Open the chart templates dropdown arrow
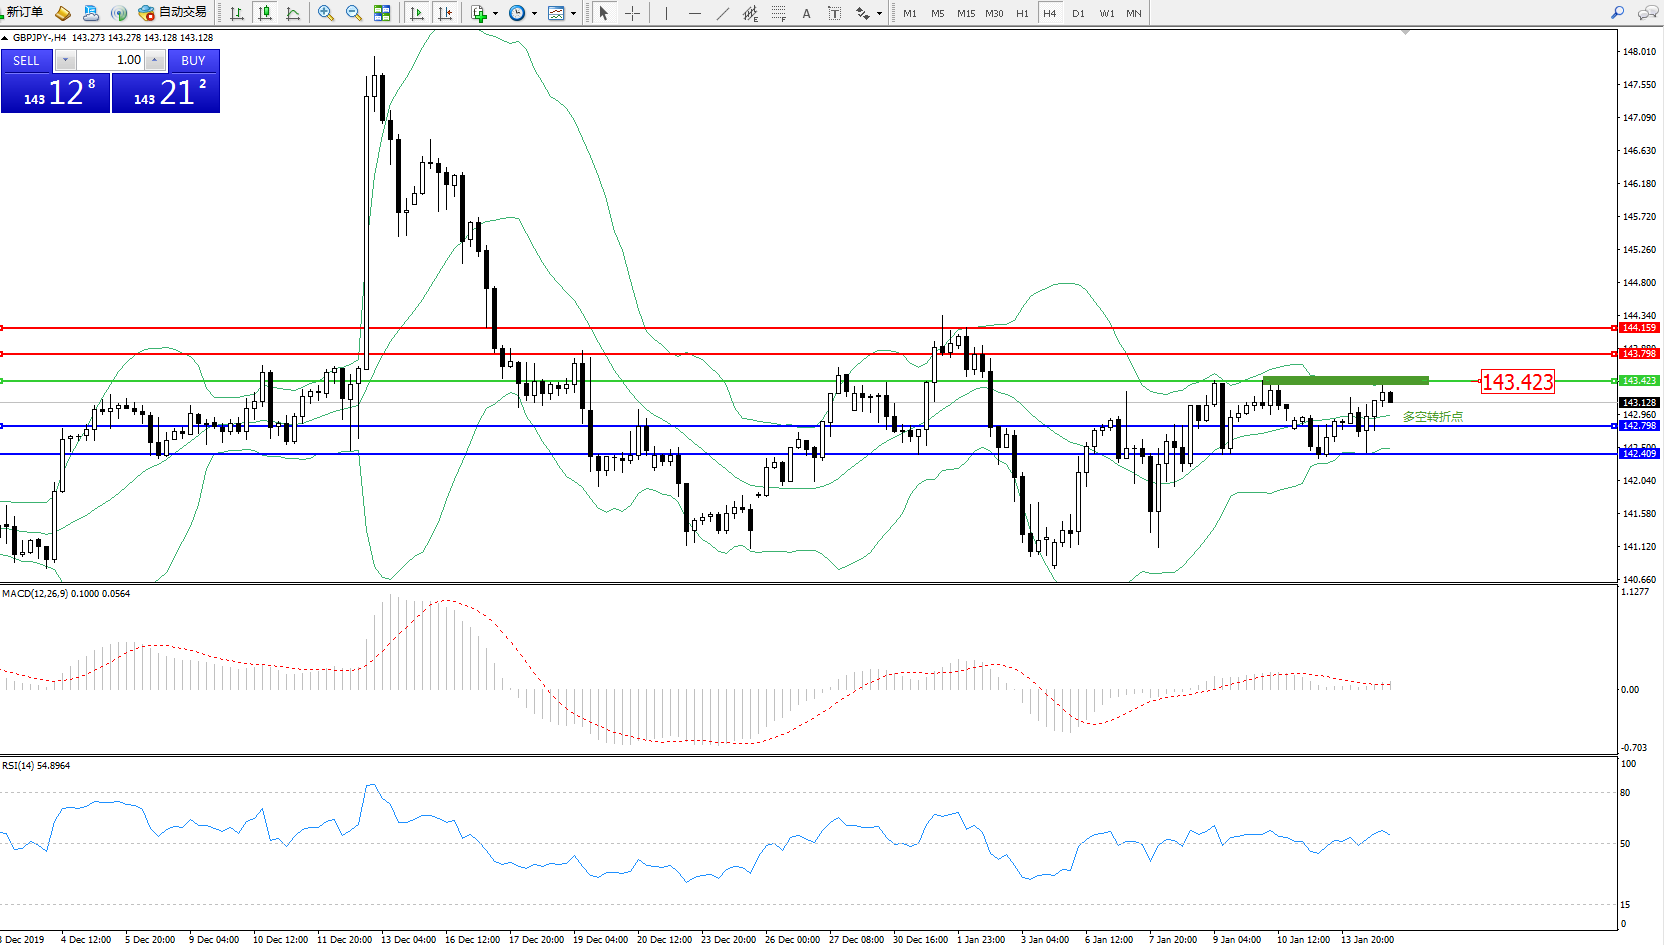This screenshot has width=1664, height=945. point(573,14)
